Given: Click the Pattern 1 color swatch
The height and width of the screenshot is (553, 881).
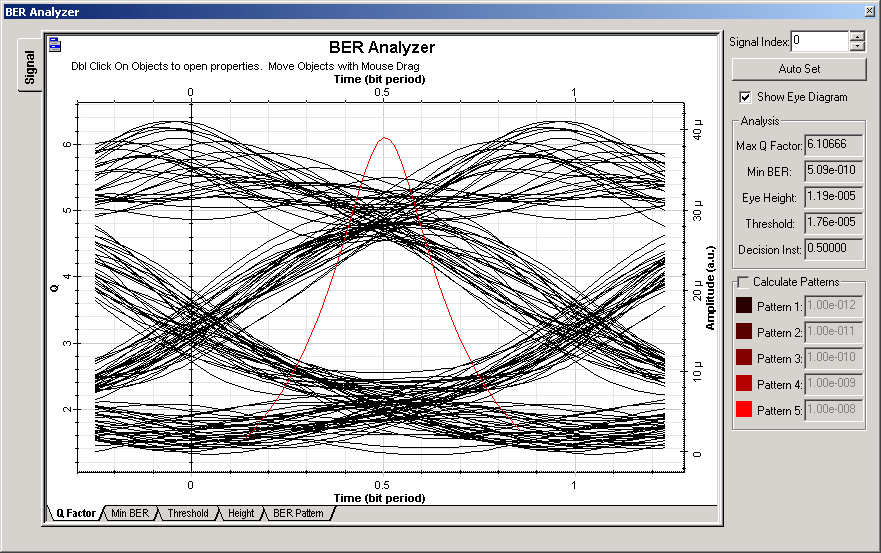Looking at the screenshot, I should coord(744,306).
